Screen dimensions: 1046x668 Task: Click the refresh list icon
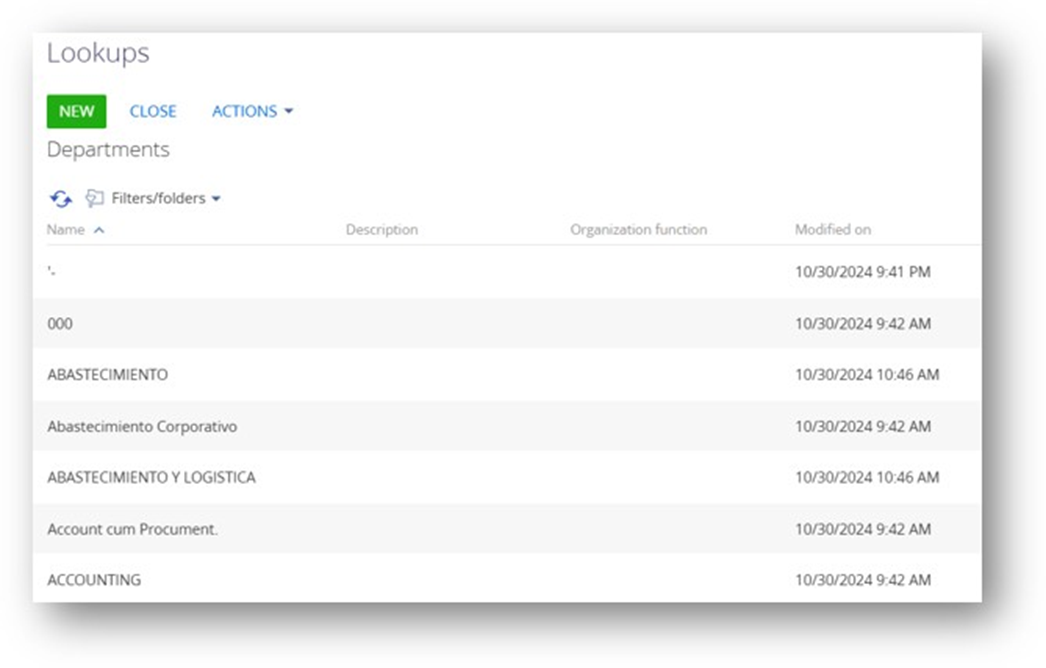[x=61, y=199]
